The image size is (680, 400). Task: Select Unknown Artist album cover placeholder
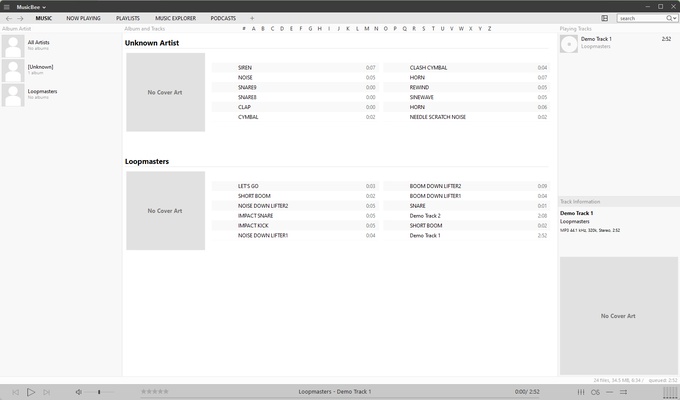coord(165,92)
